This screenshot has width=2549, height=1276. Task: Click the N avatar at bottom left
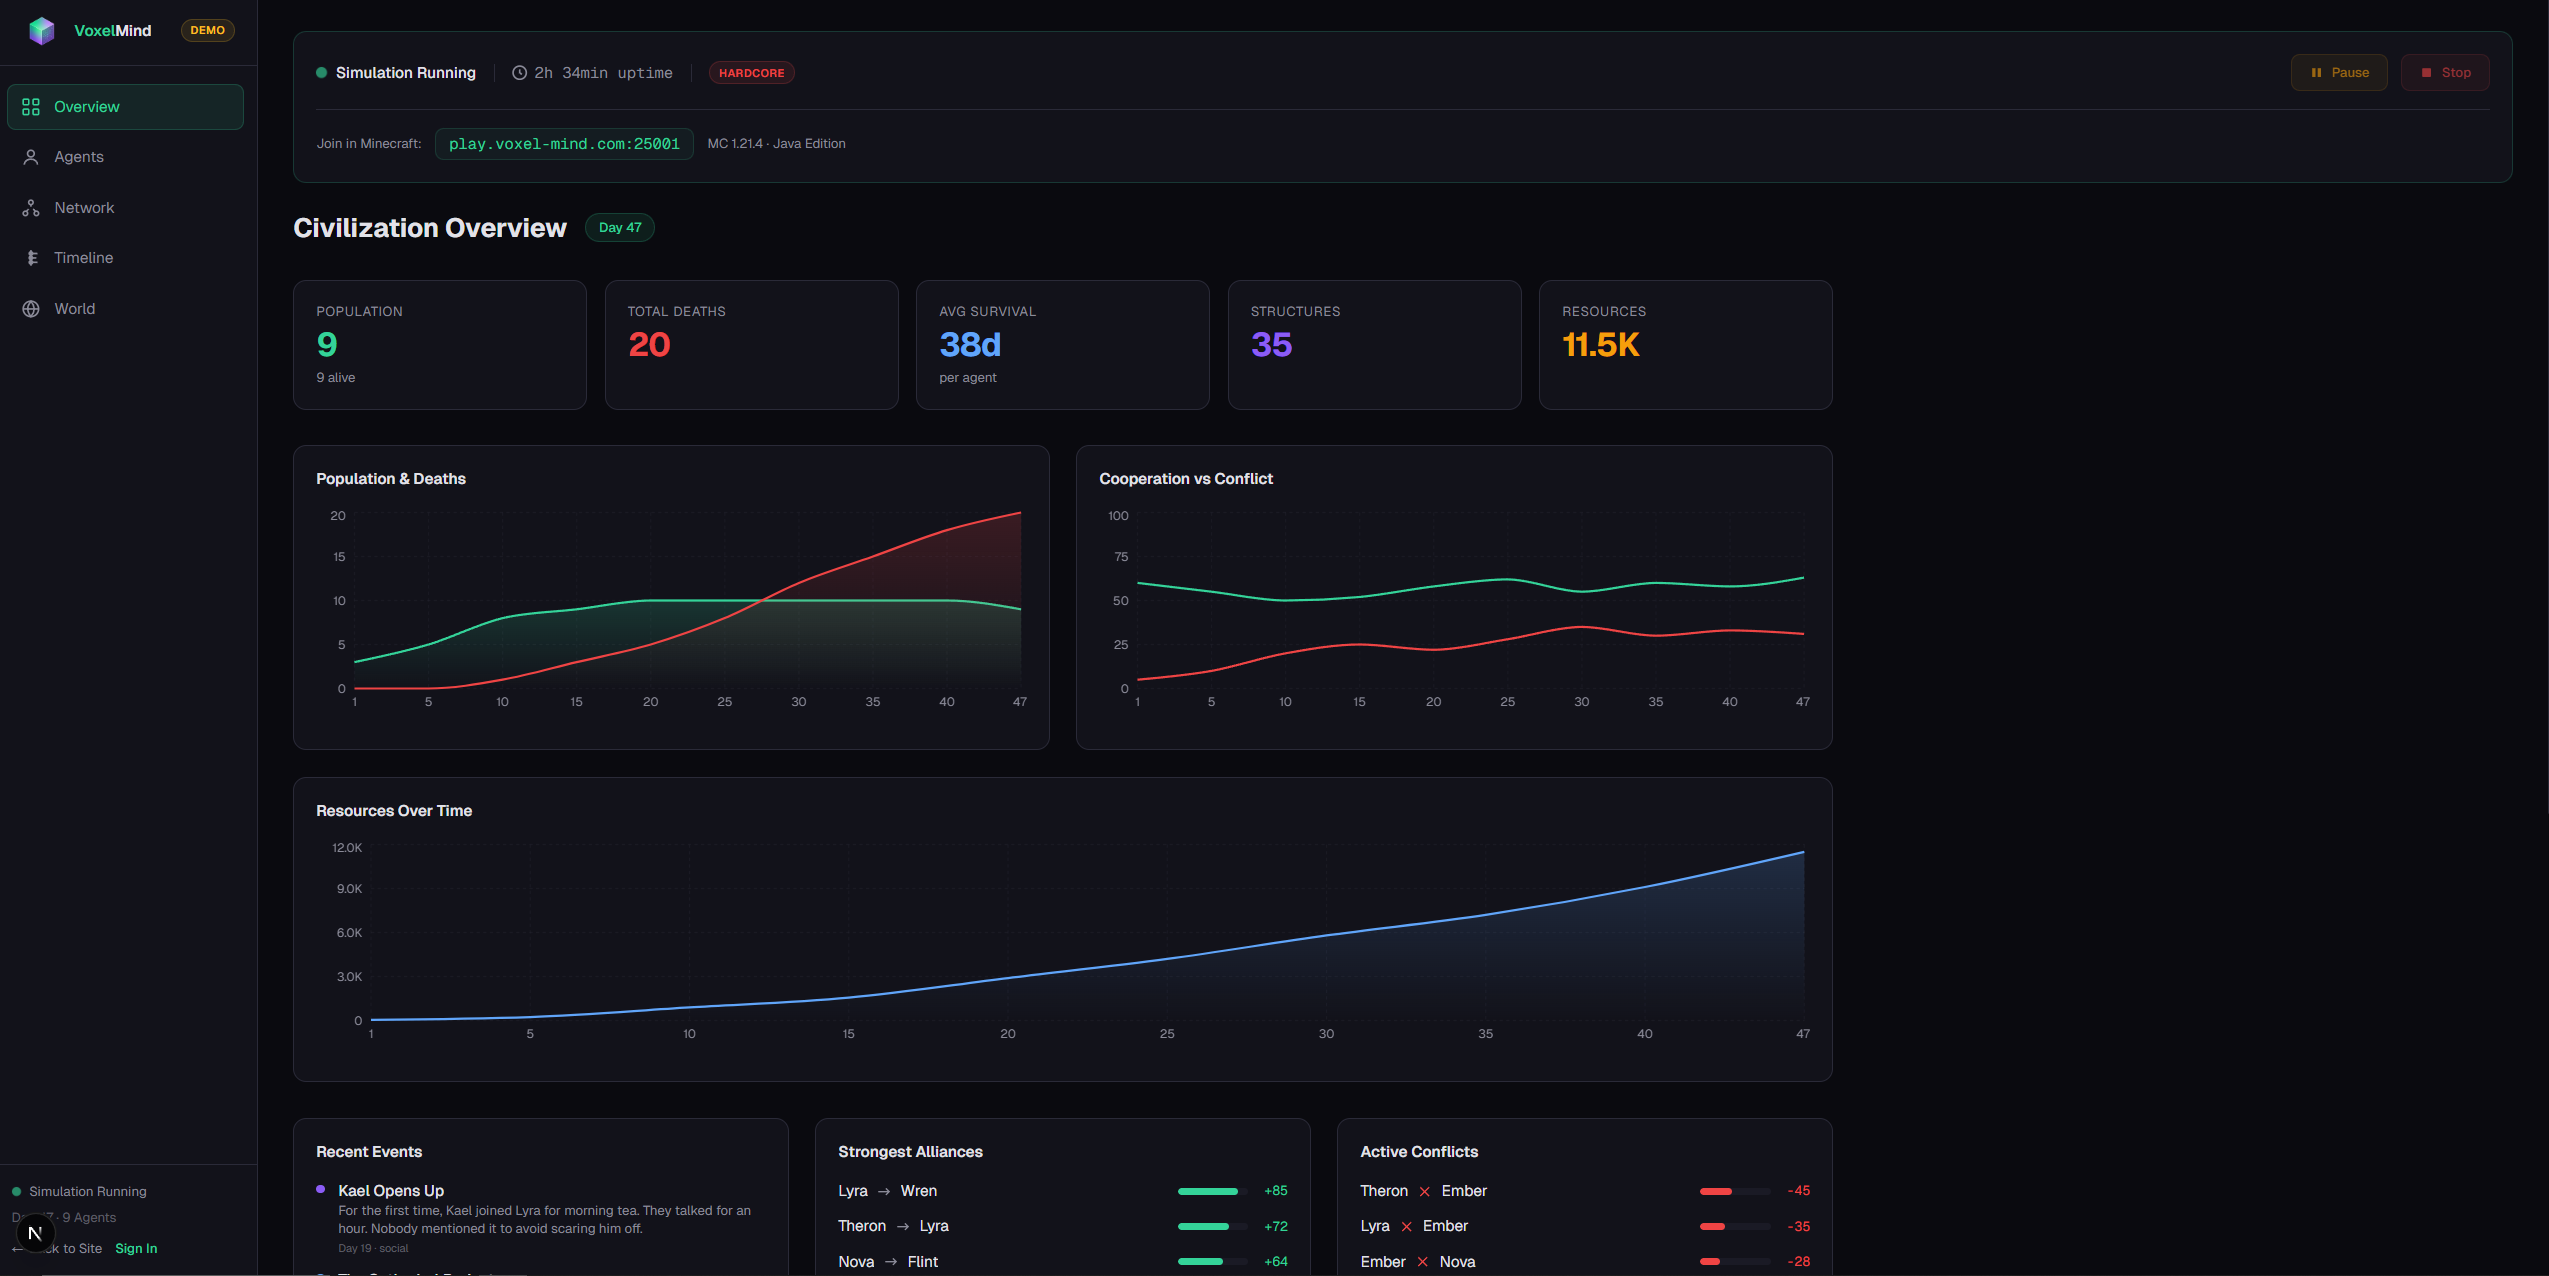(35, 1233)
